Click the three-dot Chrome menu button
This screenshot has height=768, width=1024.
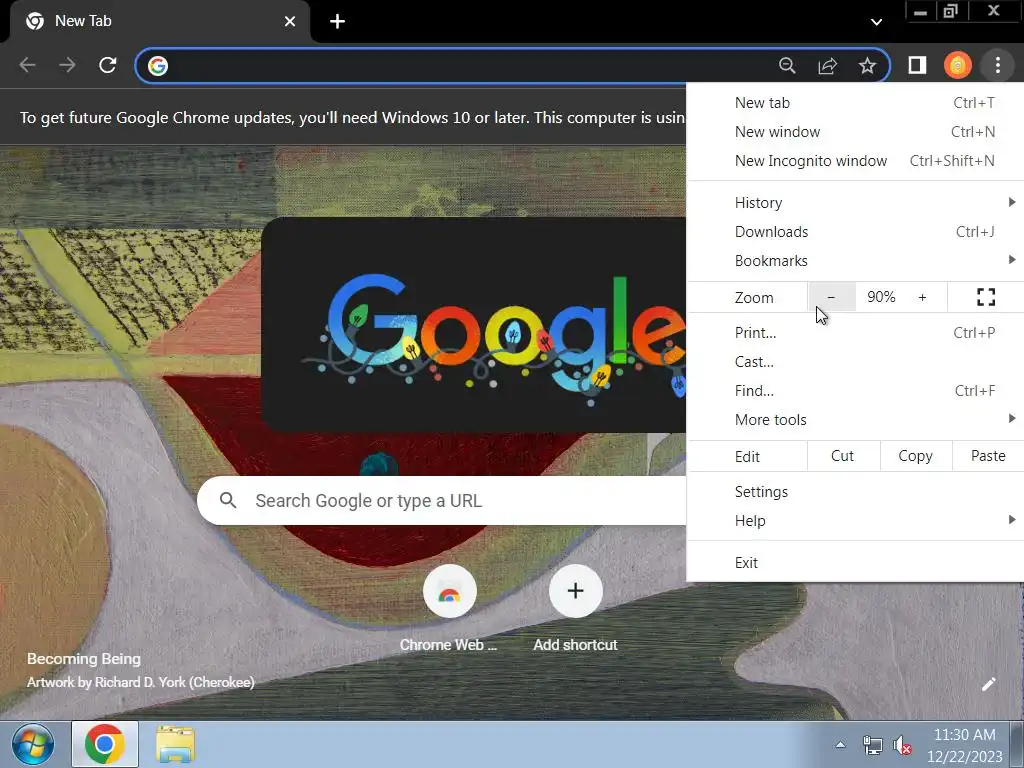(997, 65)
